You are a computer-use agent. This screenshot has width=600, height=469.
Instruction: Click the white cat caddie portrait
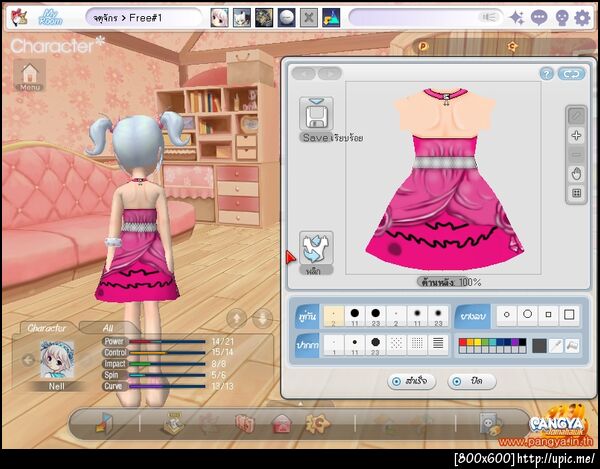point(242,18)
